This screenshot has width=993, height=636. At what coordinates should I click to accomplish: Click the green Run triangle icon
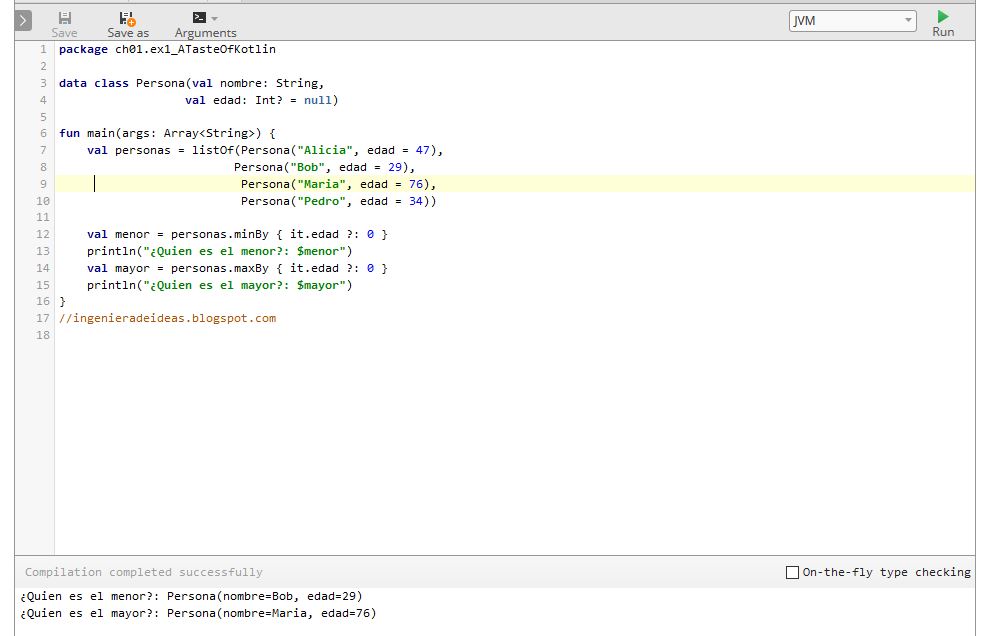[x=941, y=16]
